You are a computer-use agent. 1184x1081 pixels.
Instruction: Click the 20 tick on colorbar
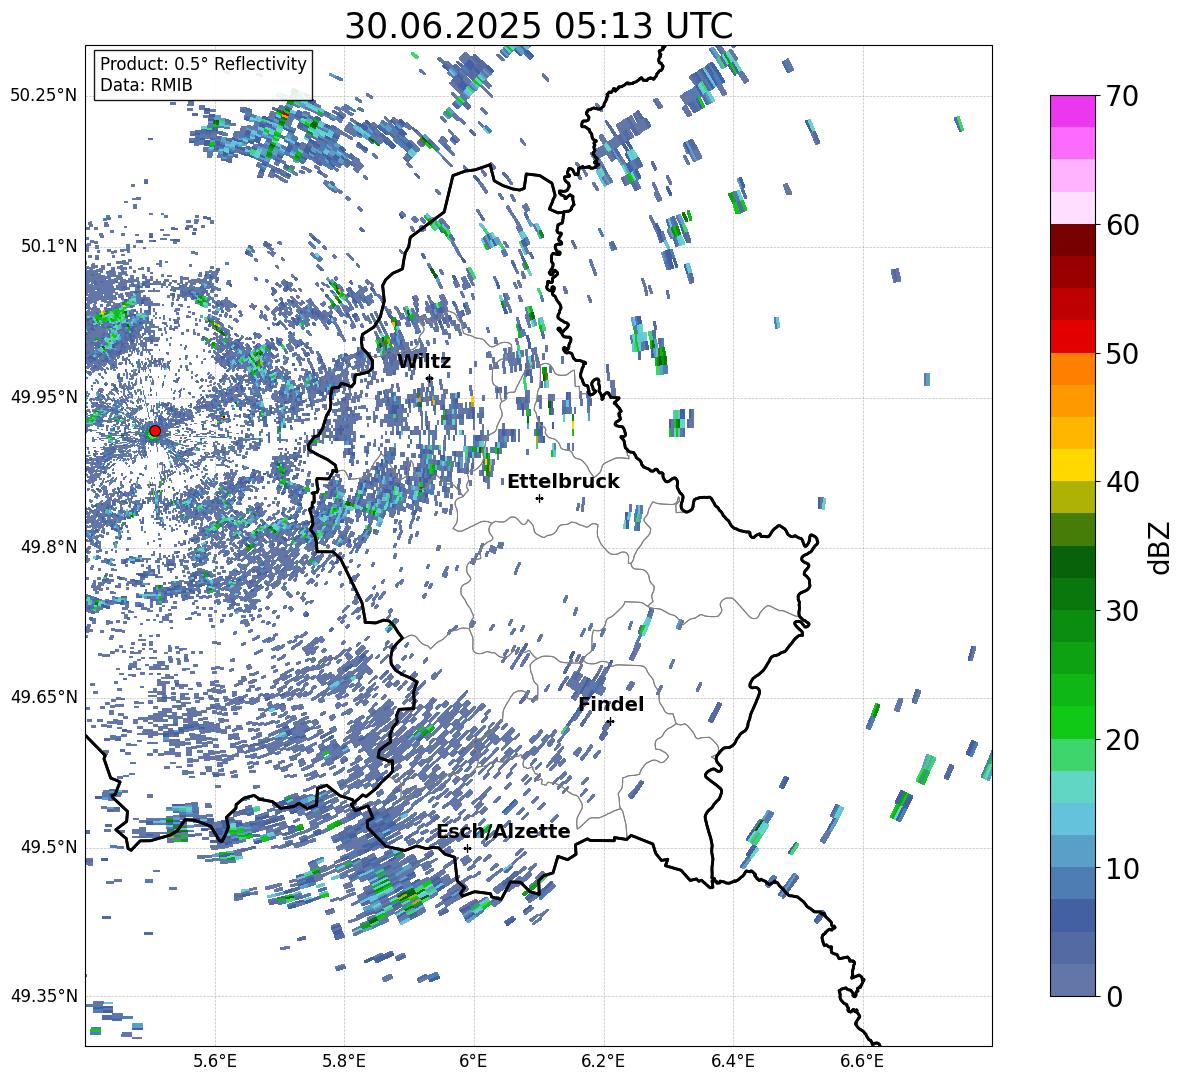pos(1123,740)
